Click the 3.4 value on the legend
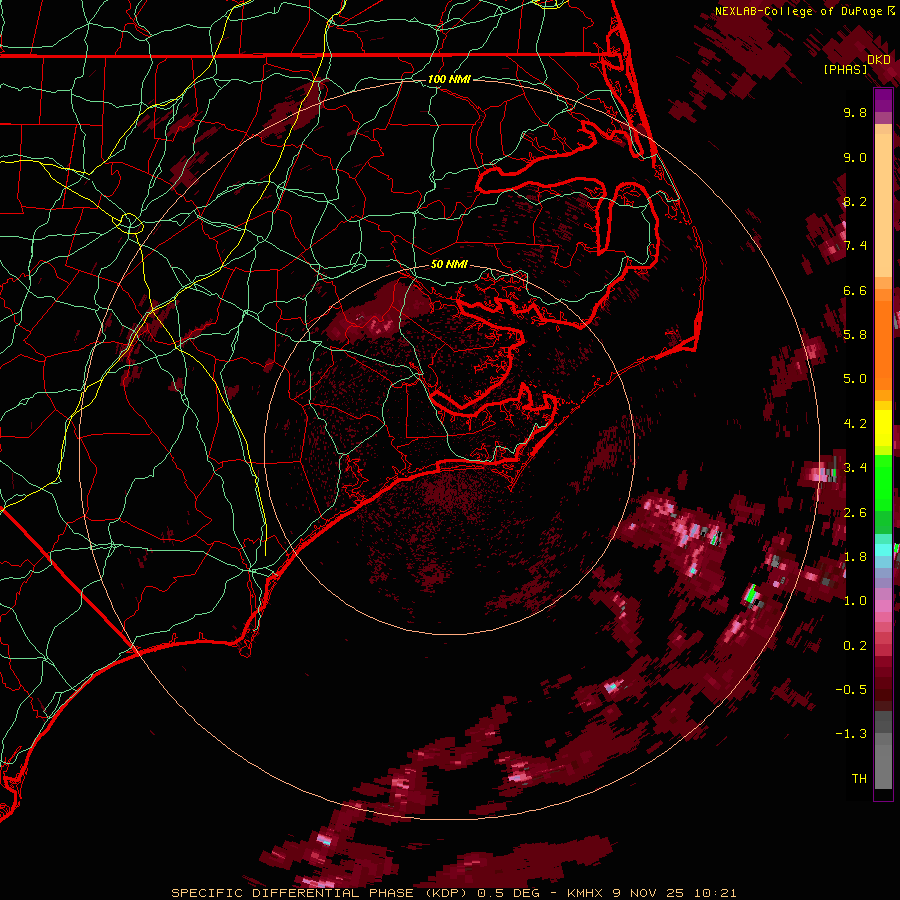 855,468
